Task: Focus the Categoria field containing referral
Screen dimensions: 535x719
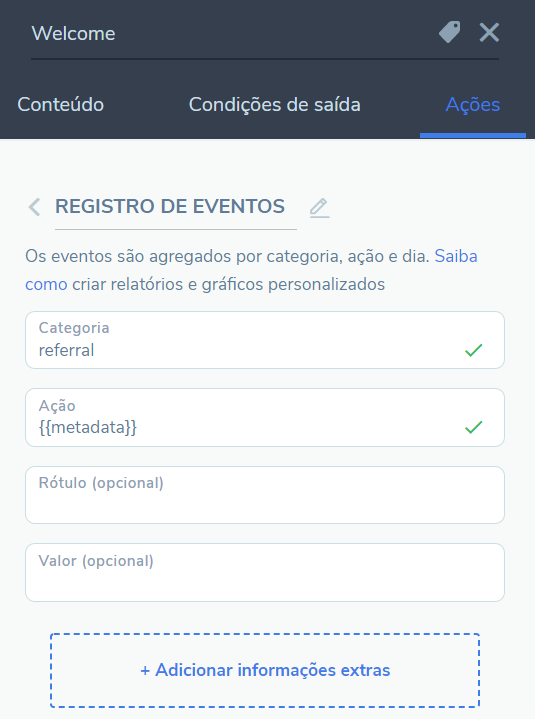Action: 265,340
